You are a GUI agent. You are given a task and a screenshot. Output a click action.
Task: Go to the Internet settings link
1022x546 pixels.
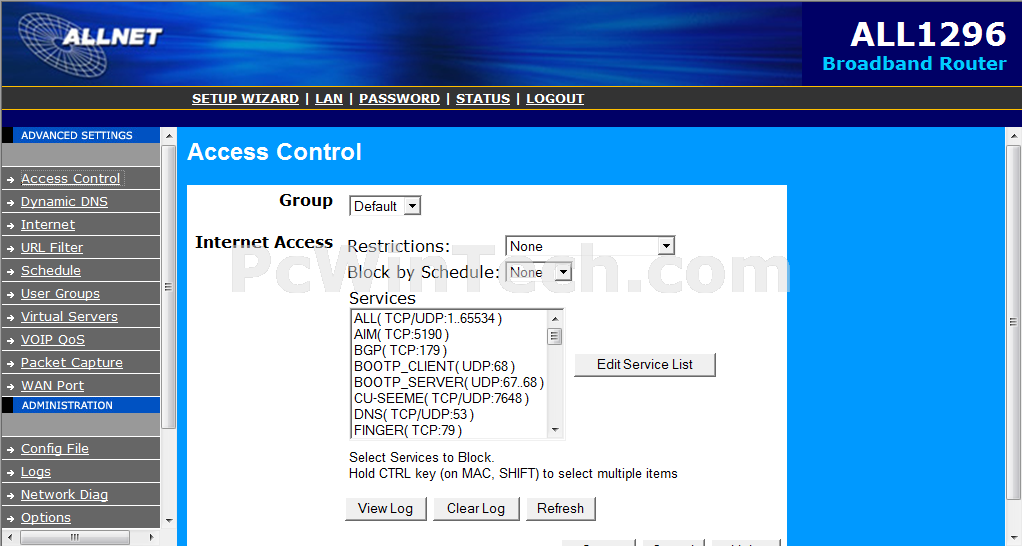coord(48,224)
